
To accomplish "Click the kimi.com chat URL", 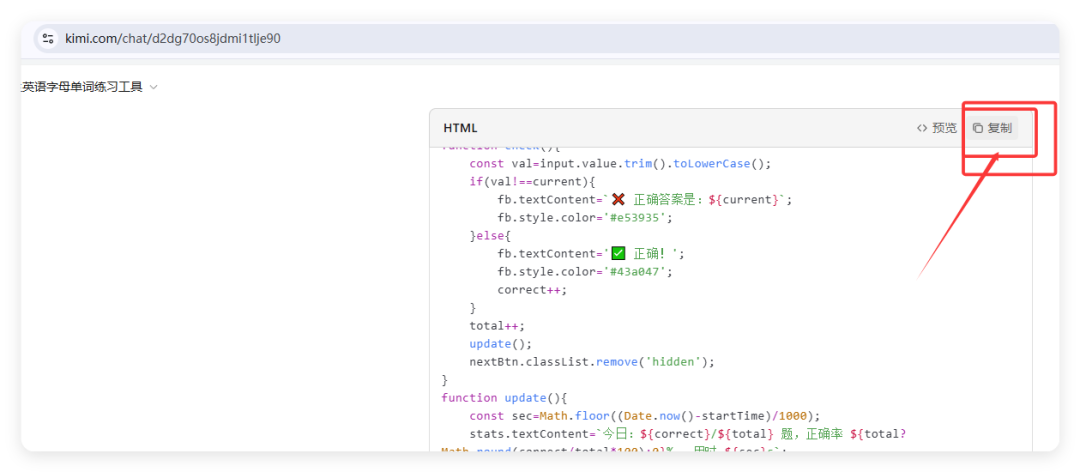I will click(173, 39).
